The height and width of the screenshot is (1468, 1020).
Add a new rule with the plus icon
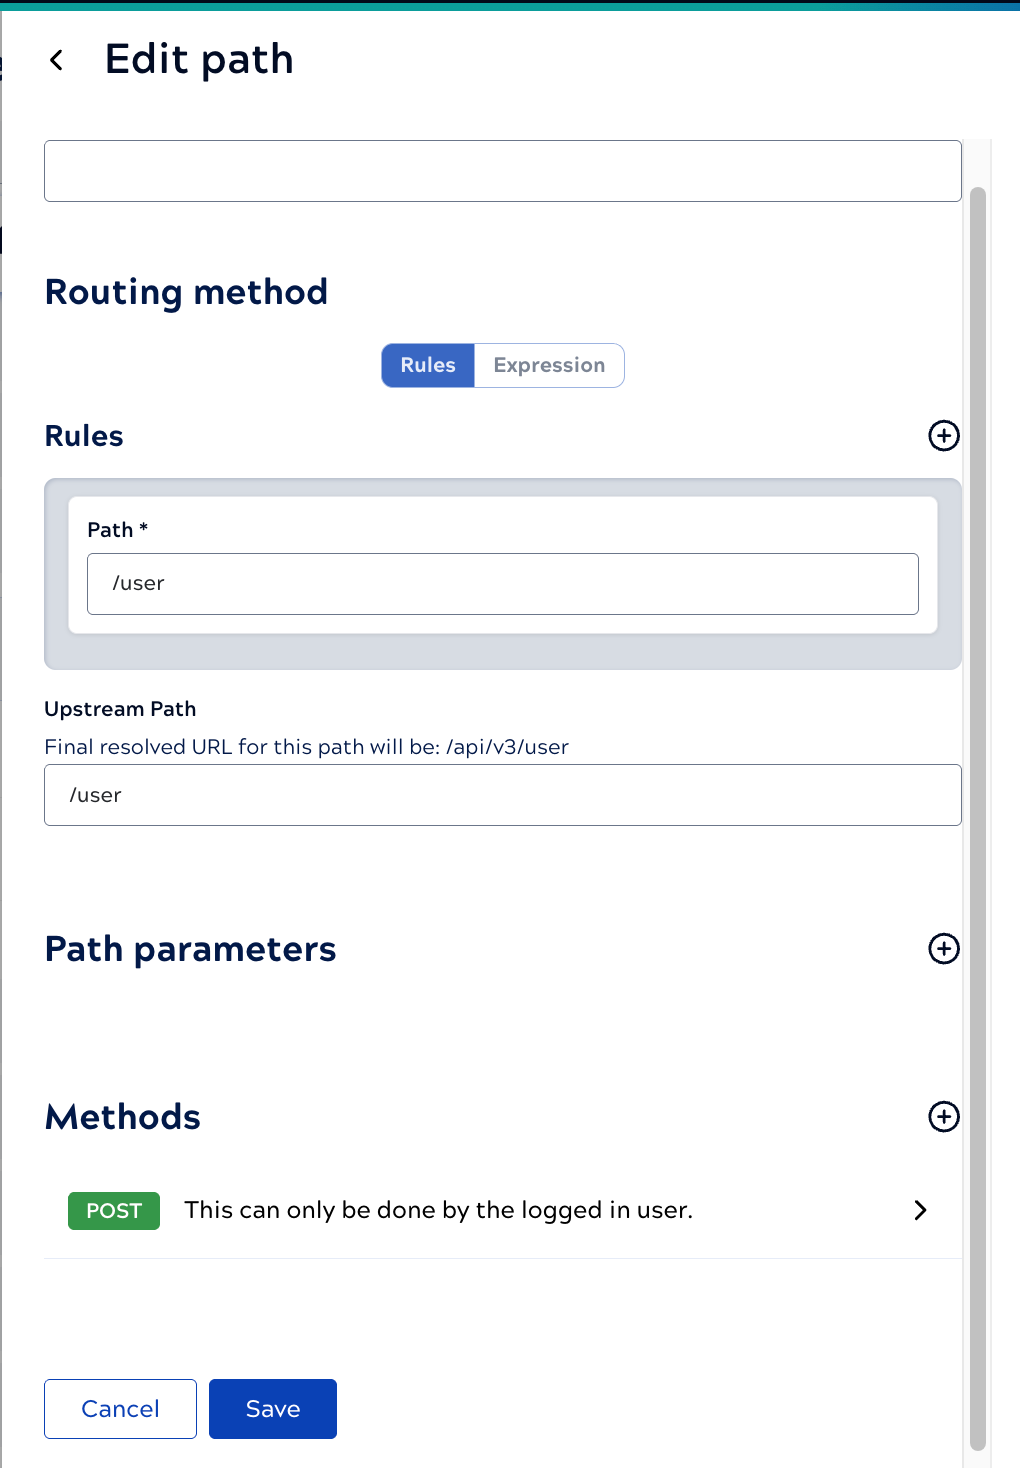(943, 436)
